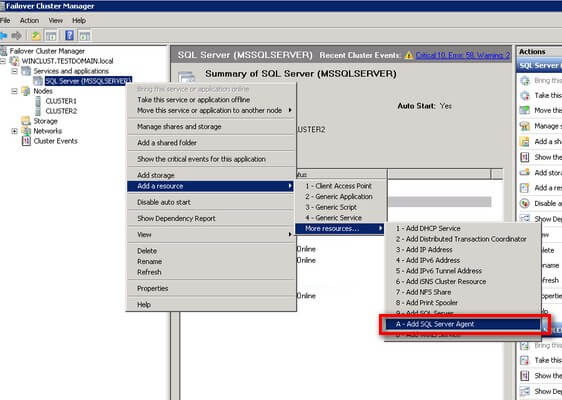
Task: Click the 'Manage s...' icon in the Actions pane
Action: click(525, 126)
